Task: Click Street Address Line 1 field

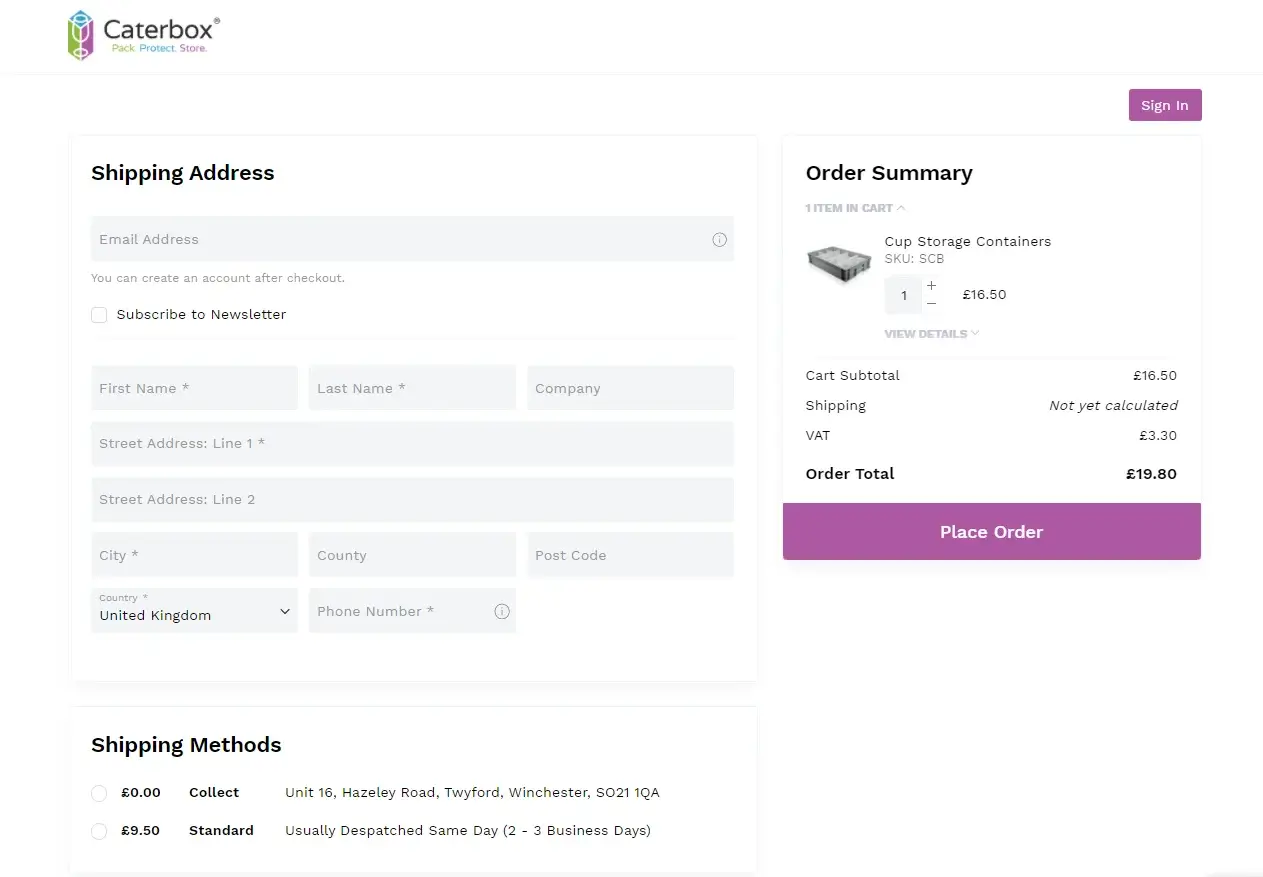Action: tap(412, 443)
